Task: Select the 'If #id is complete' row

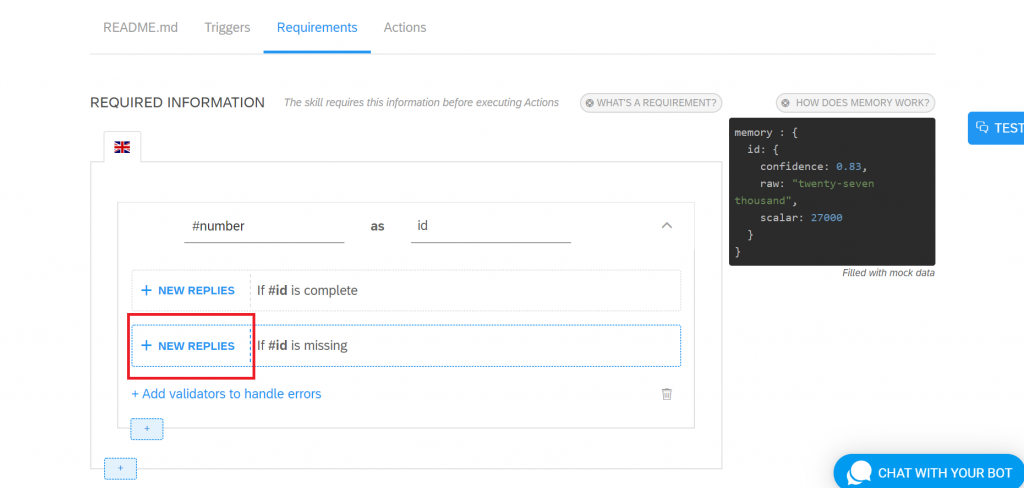Action: click(406, 290)
